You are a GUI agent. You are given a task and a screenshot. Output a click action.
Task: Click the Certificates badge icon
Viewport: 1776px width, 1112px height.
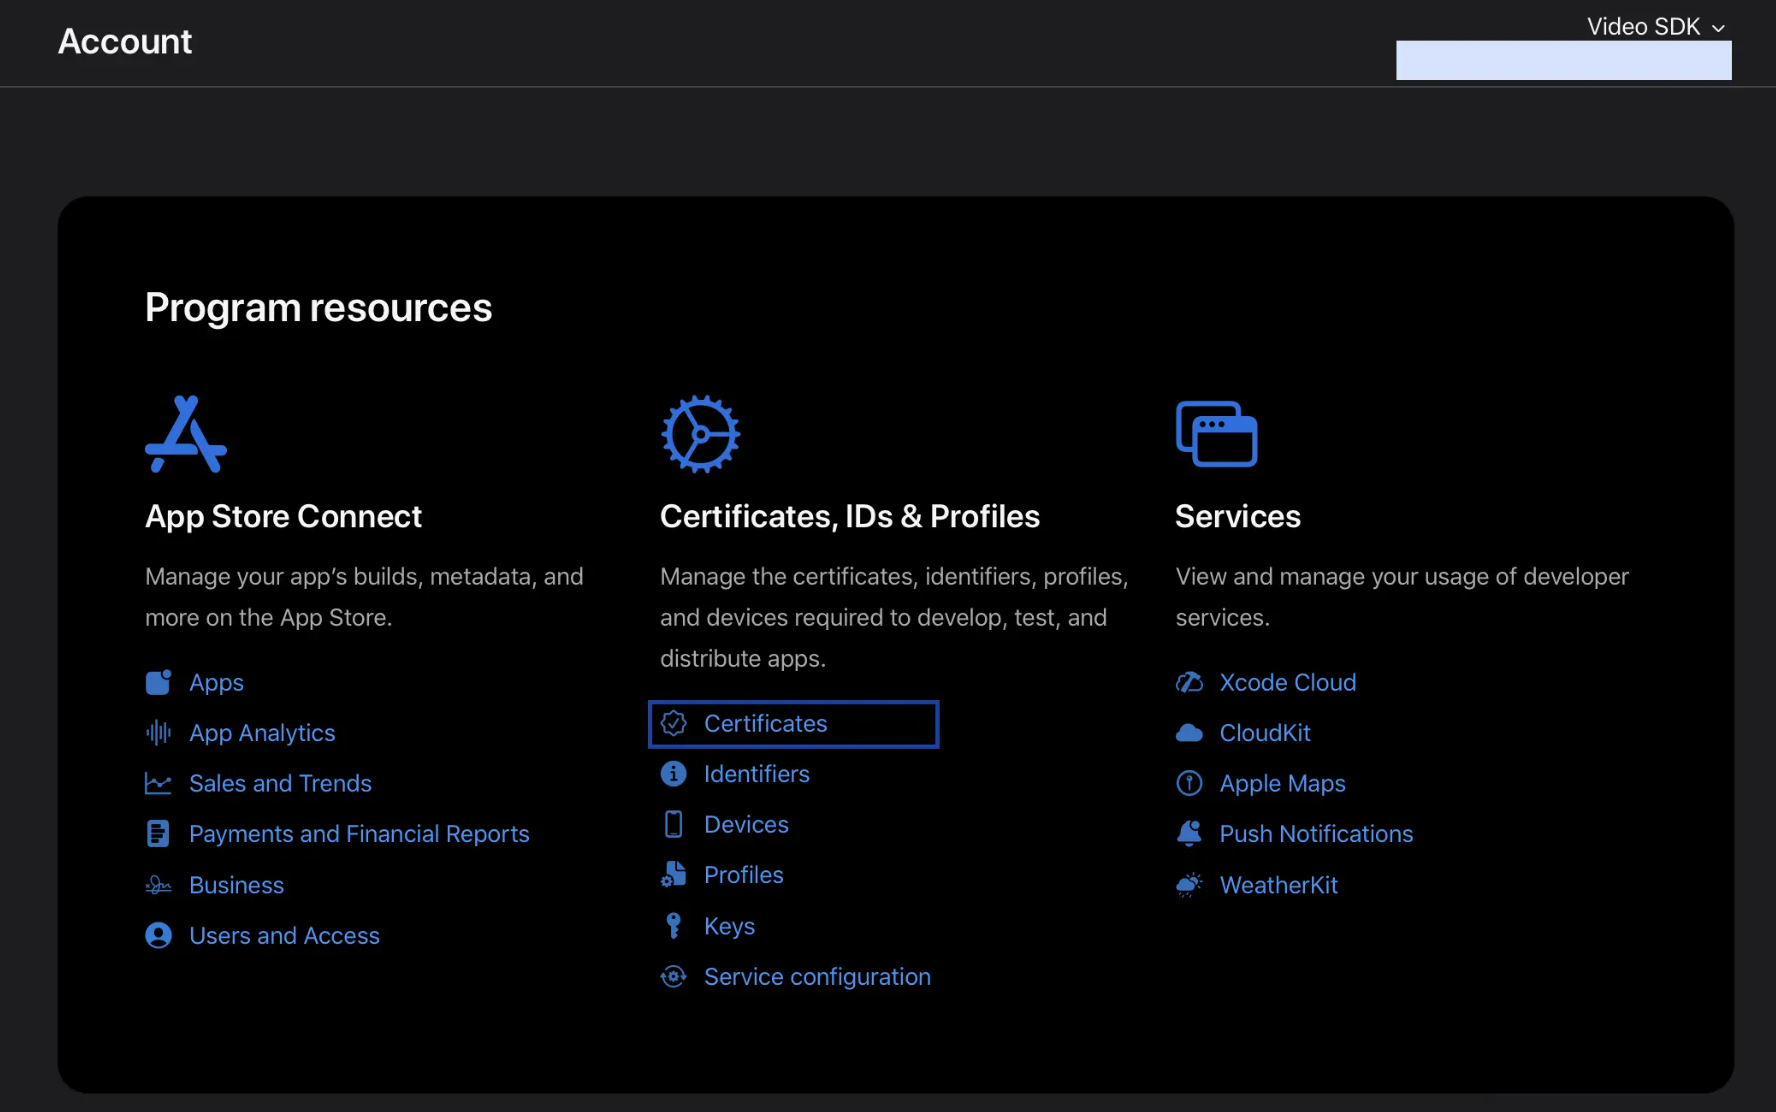(x=674, y=723)
